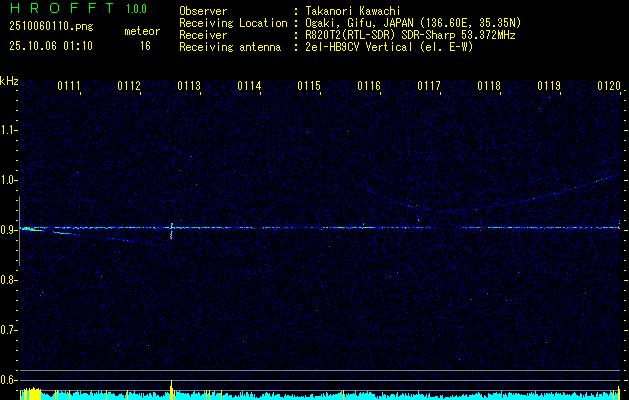This screenshot has height=400, width=629.
Task: Click the 0111 time marker
Action: 69,85
